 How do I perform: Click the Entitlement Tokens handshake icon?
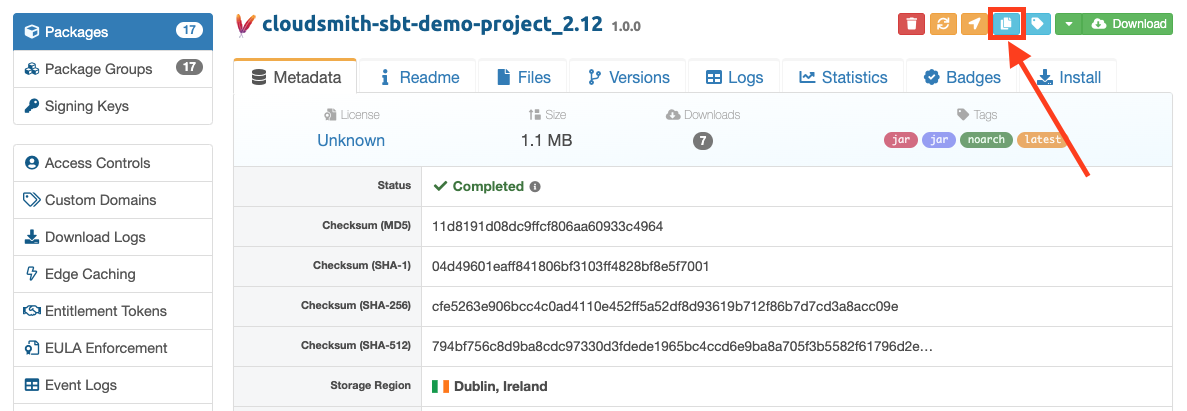tap(32, 311)
